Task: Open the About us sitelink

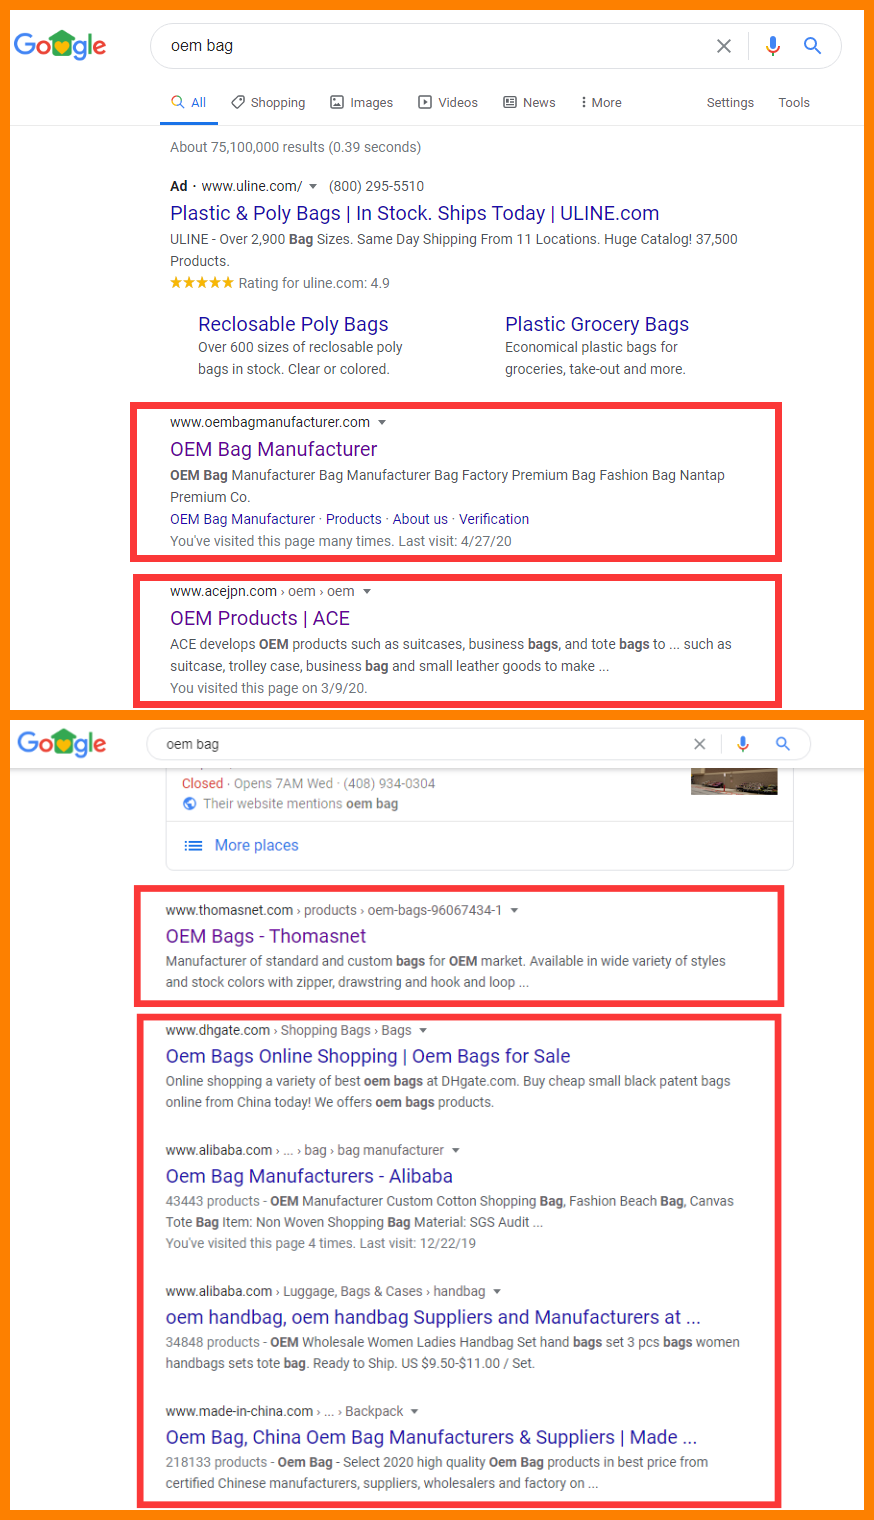Action: click(420, 519)
